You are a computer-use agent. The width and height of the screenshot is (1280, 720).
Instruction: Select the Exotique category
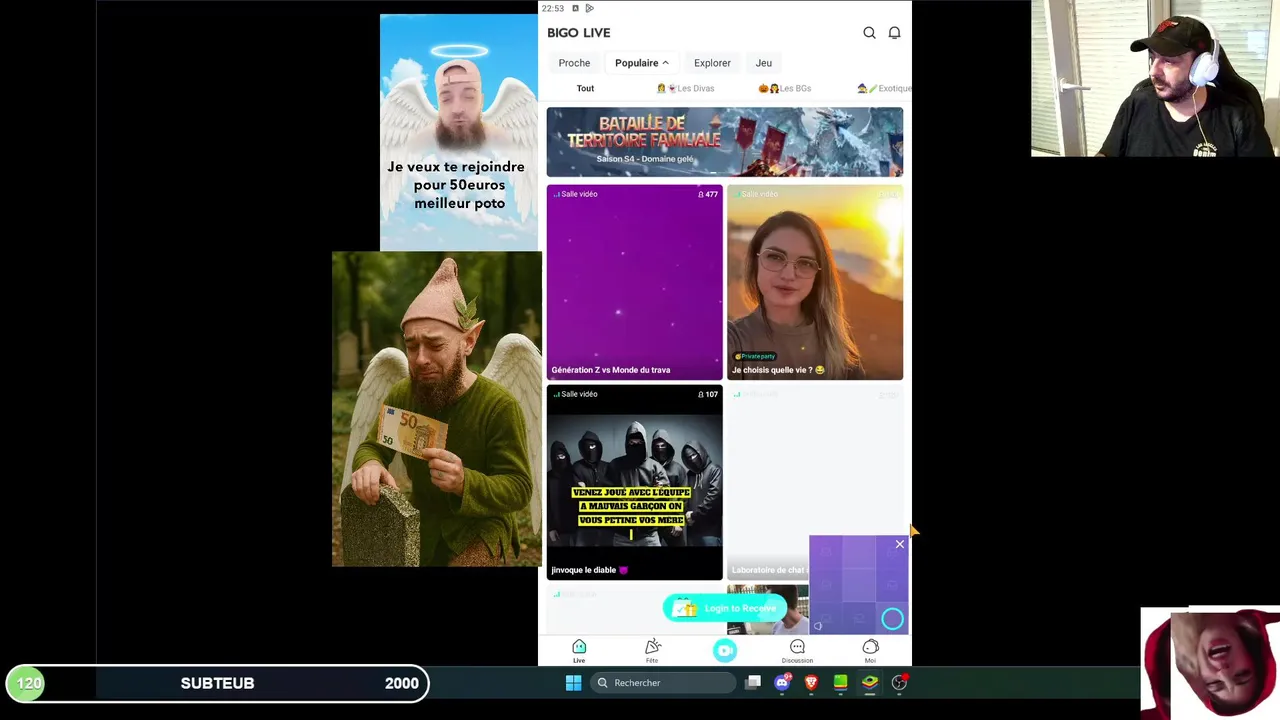coord(885,88)
